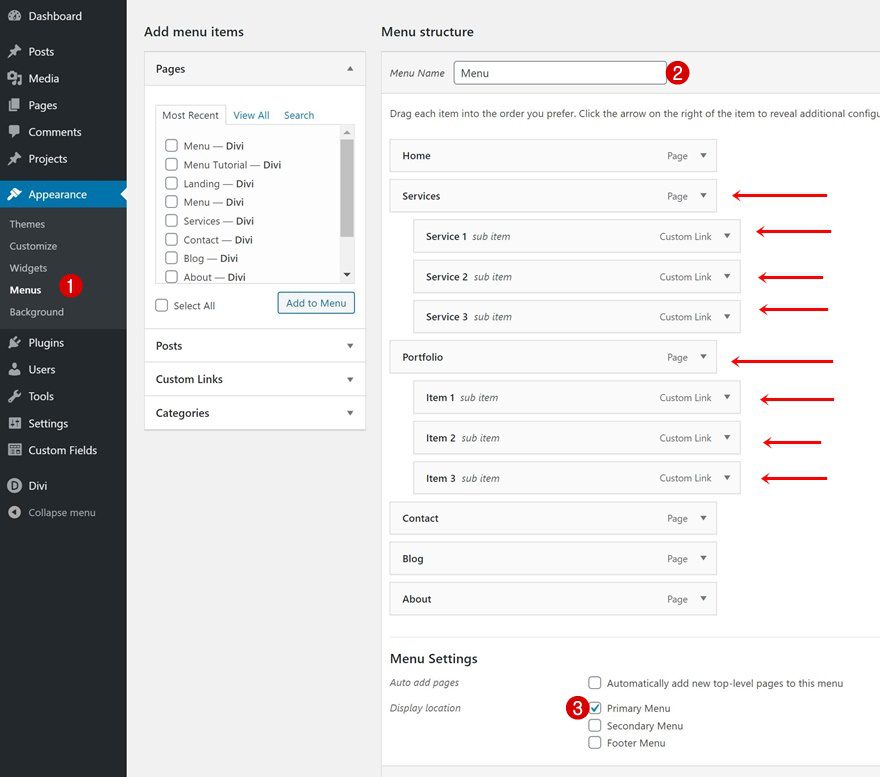Open the Plugins icon in the sidebar
880x777 pixels.
click(x=12, y=342)
